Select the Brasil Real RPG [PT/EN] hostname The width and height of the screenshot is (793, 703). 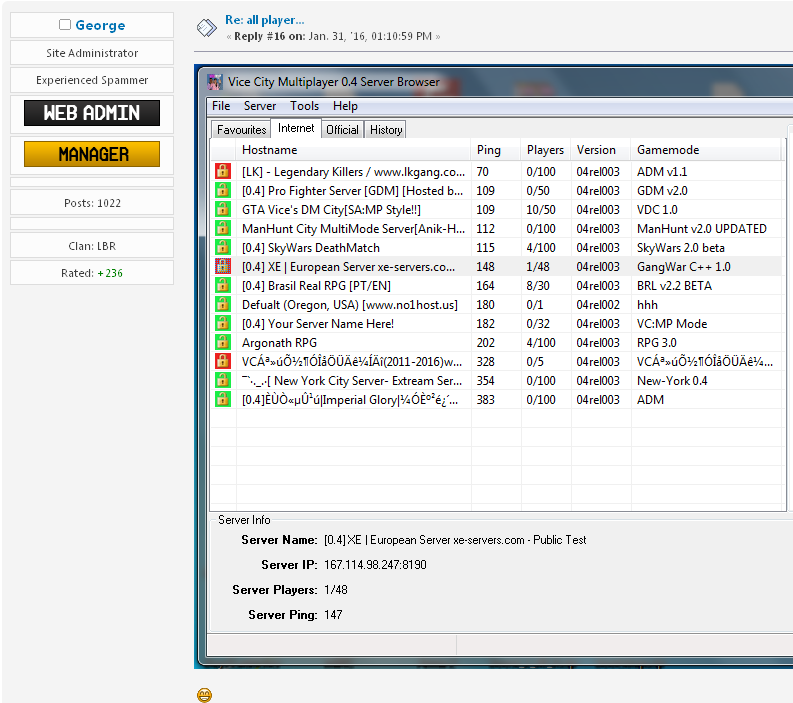[316, 286]
